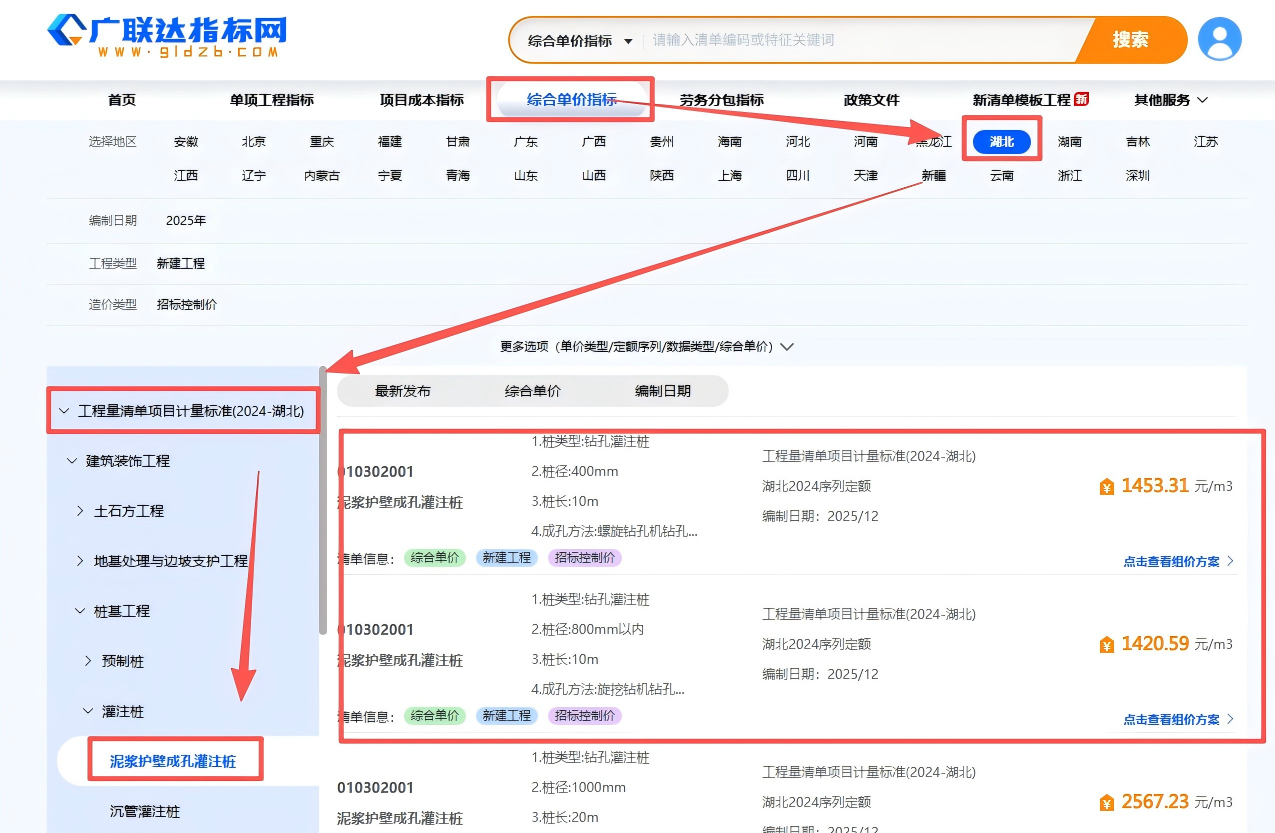Select region 北京
This screenshot has height=833, width=1275.
coord(254,142)
